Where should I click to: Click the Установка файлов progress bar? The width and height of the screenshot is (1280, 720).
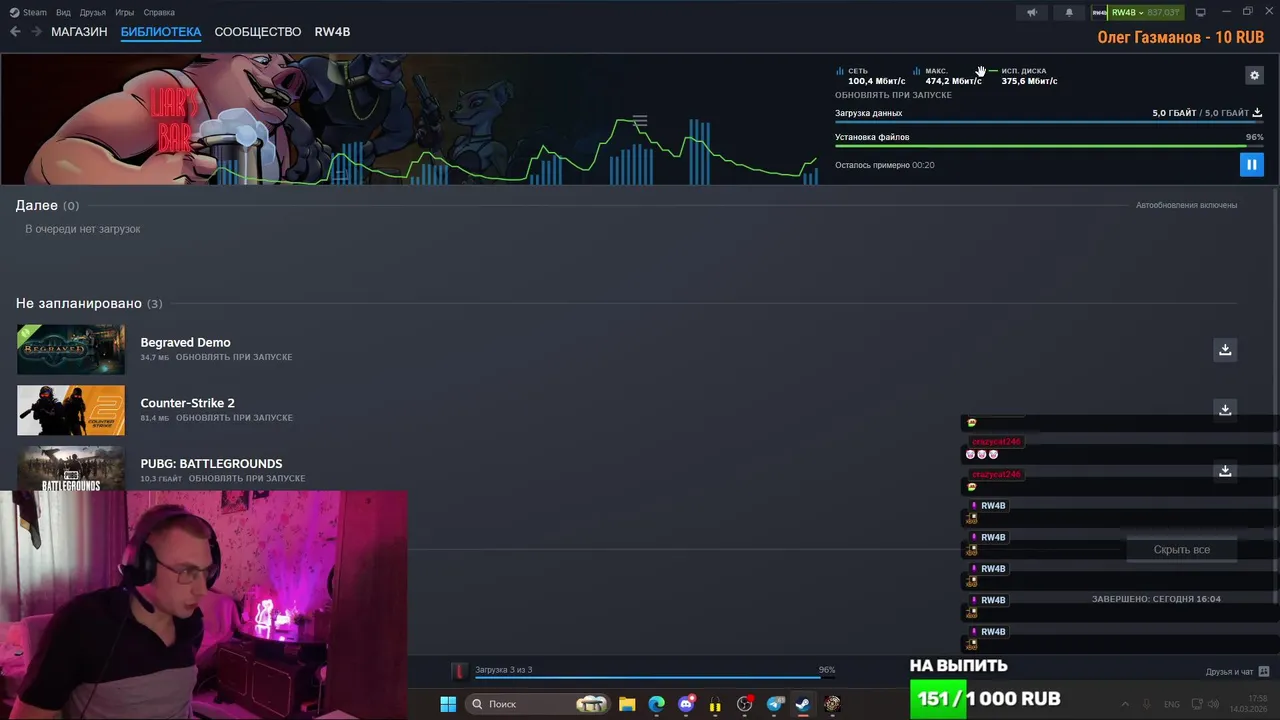(x=1049, y=146)
